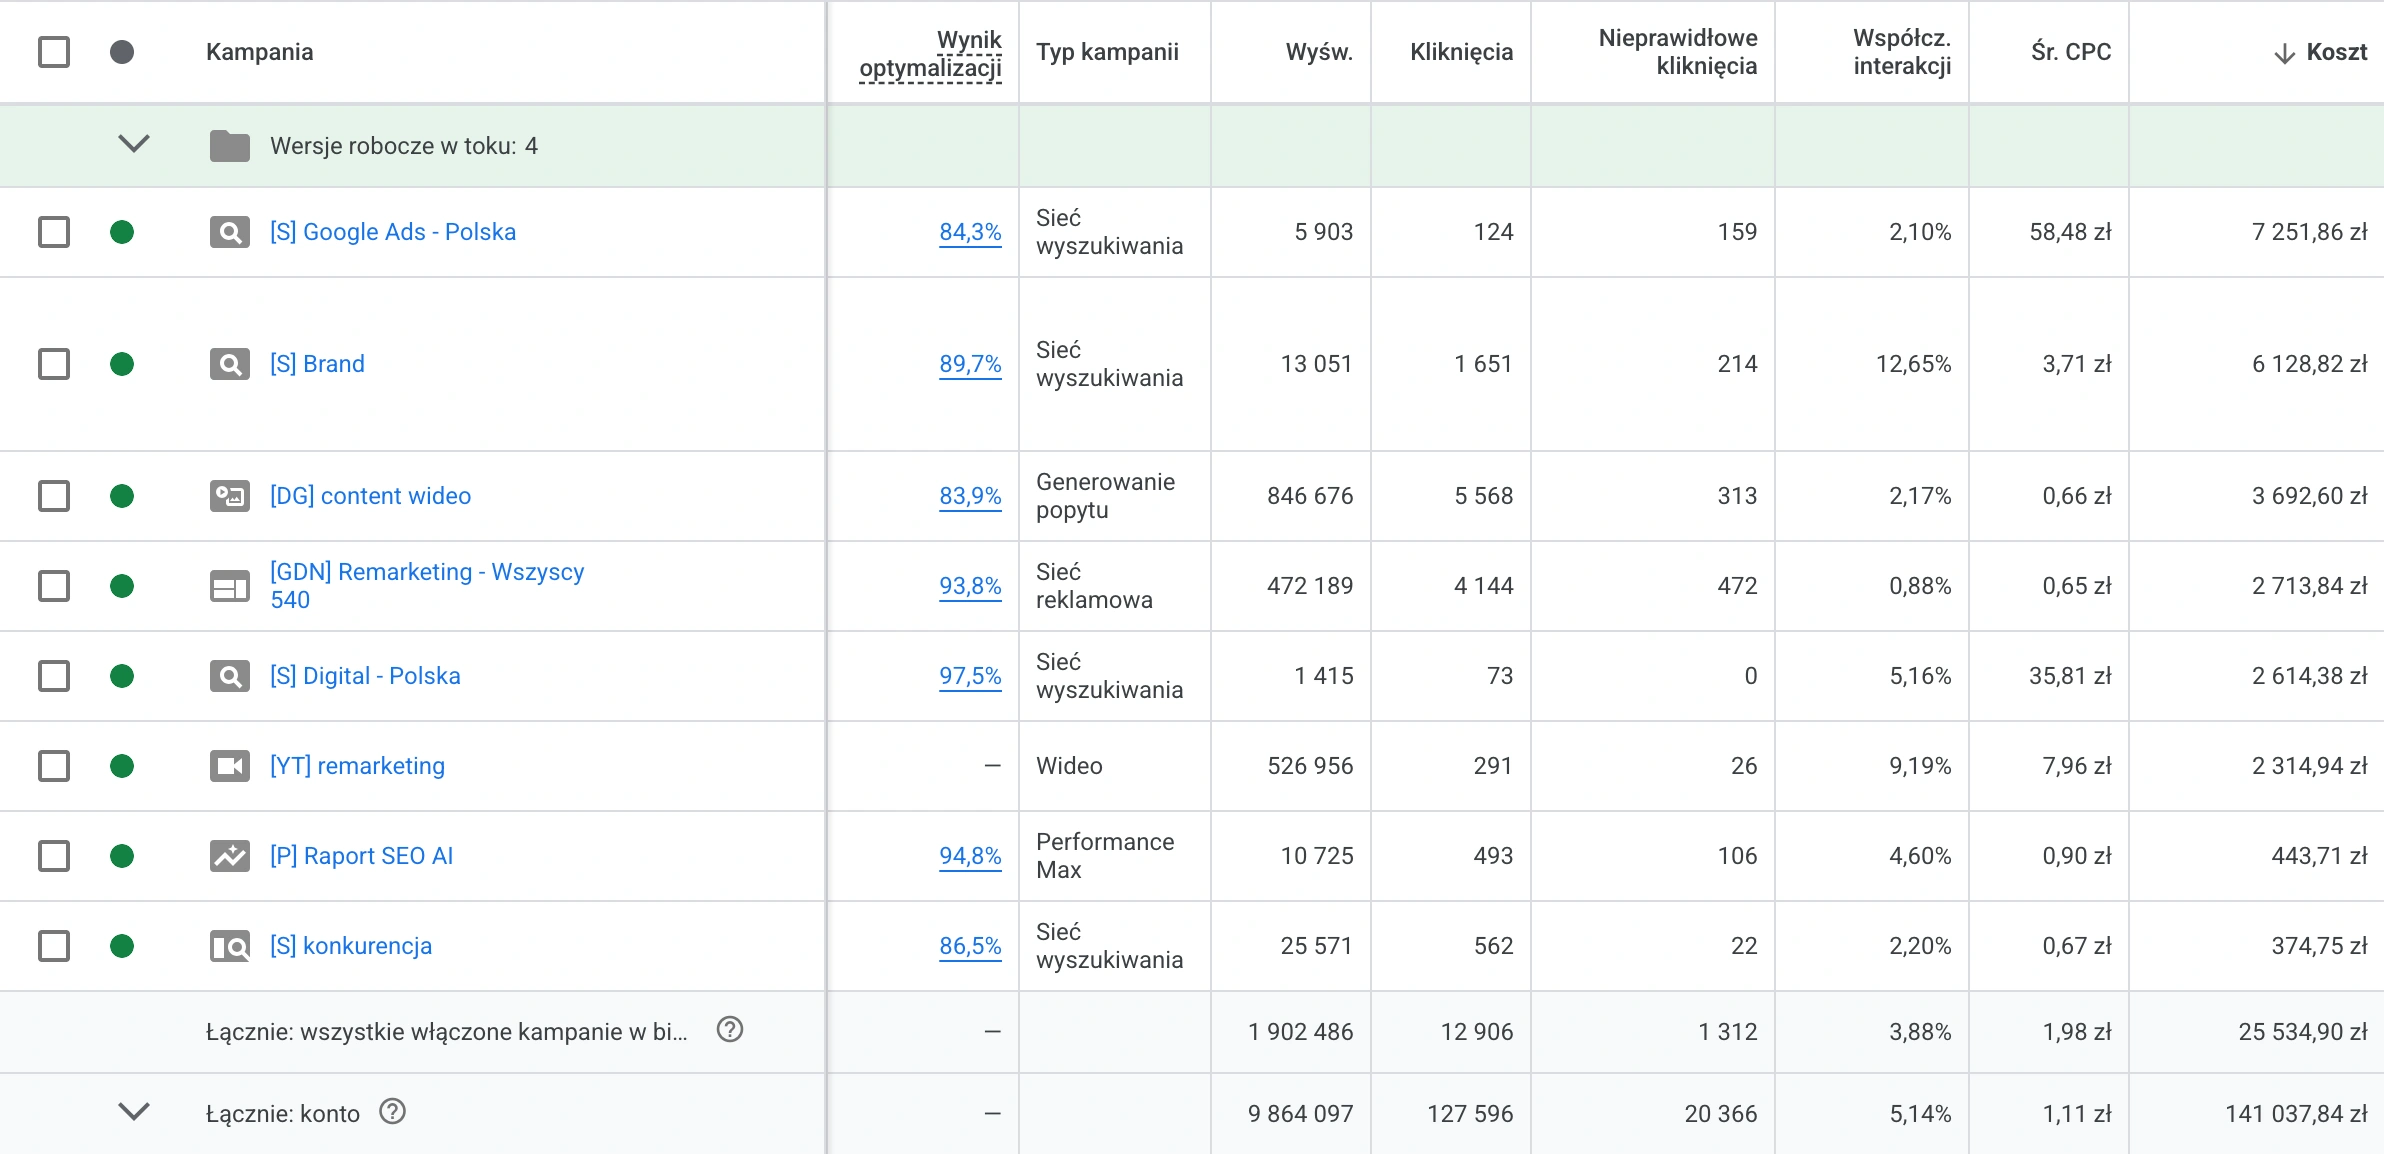The height and width of the screenshot is (1154, 2384).
Task: Click green status dot of [S] Digital - Polska
Action: [x=122, y=676]
